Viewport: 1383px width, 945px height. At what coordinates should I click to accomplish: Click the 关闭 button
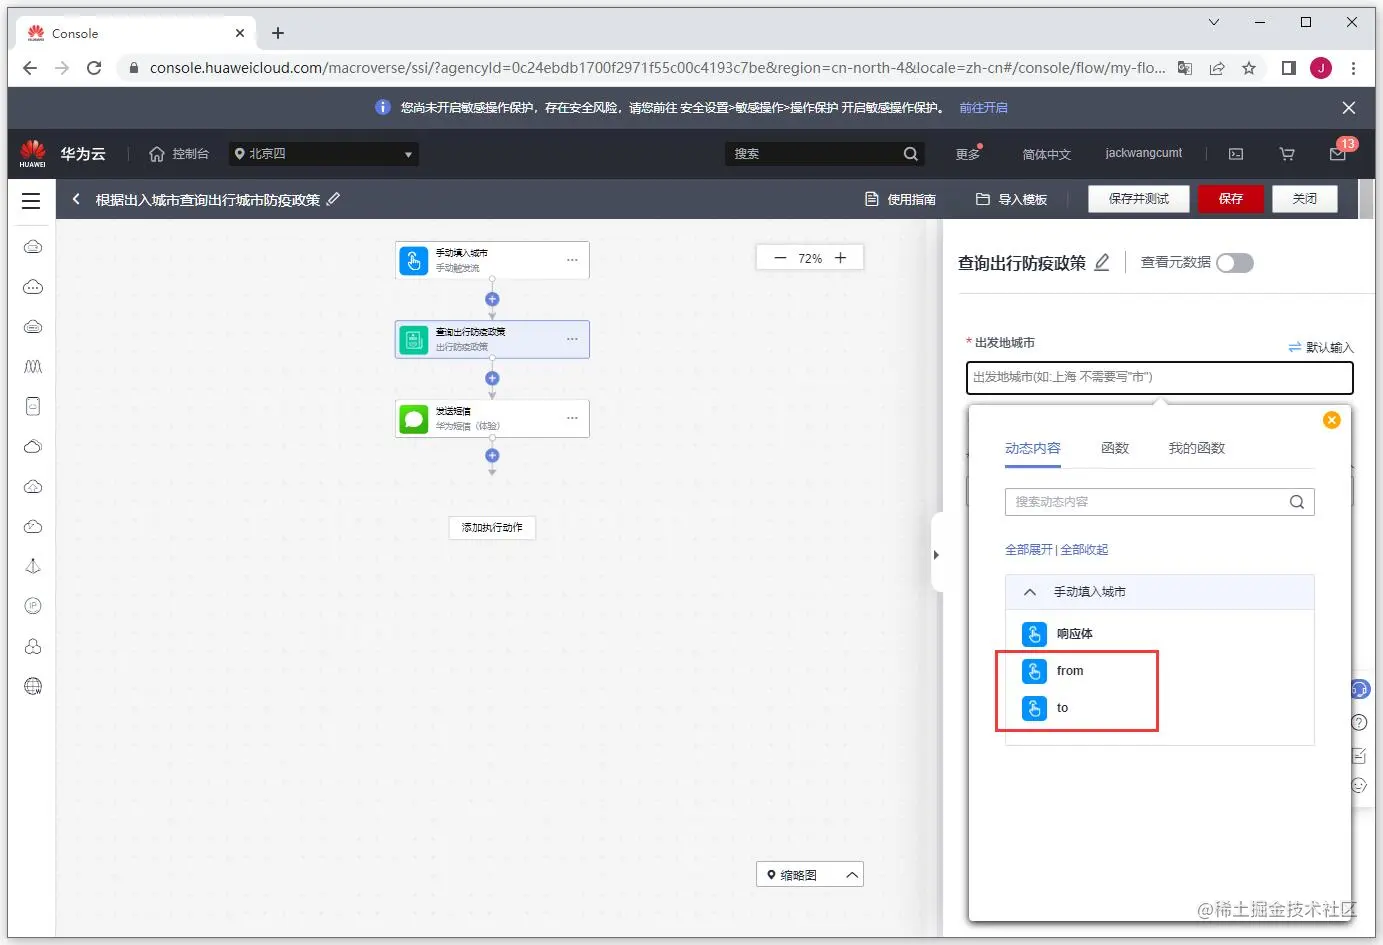[1305, 199]
